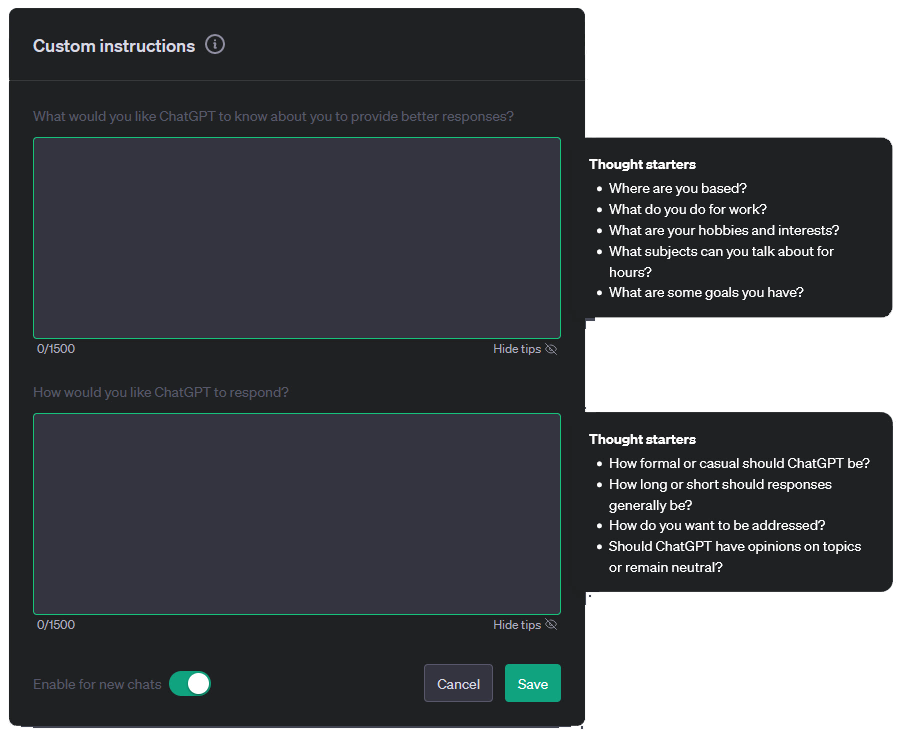903x739 pixels.
Task: Click 'What are some goals you have?' tip
Action: point(706,293)
